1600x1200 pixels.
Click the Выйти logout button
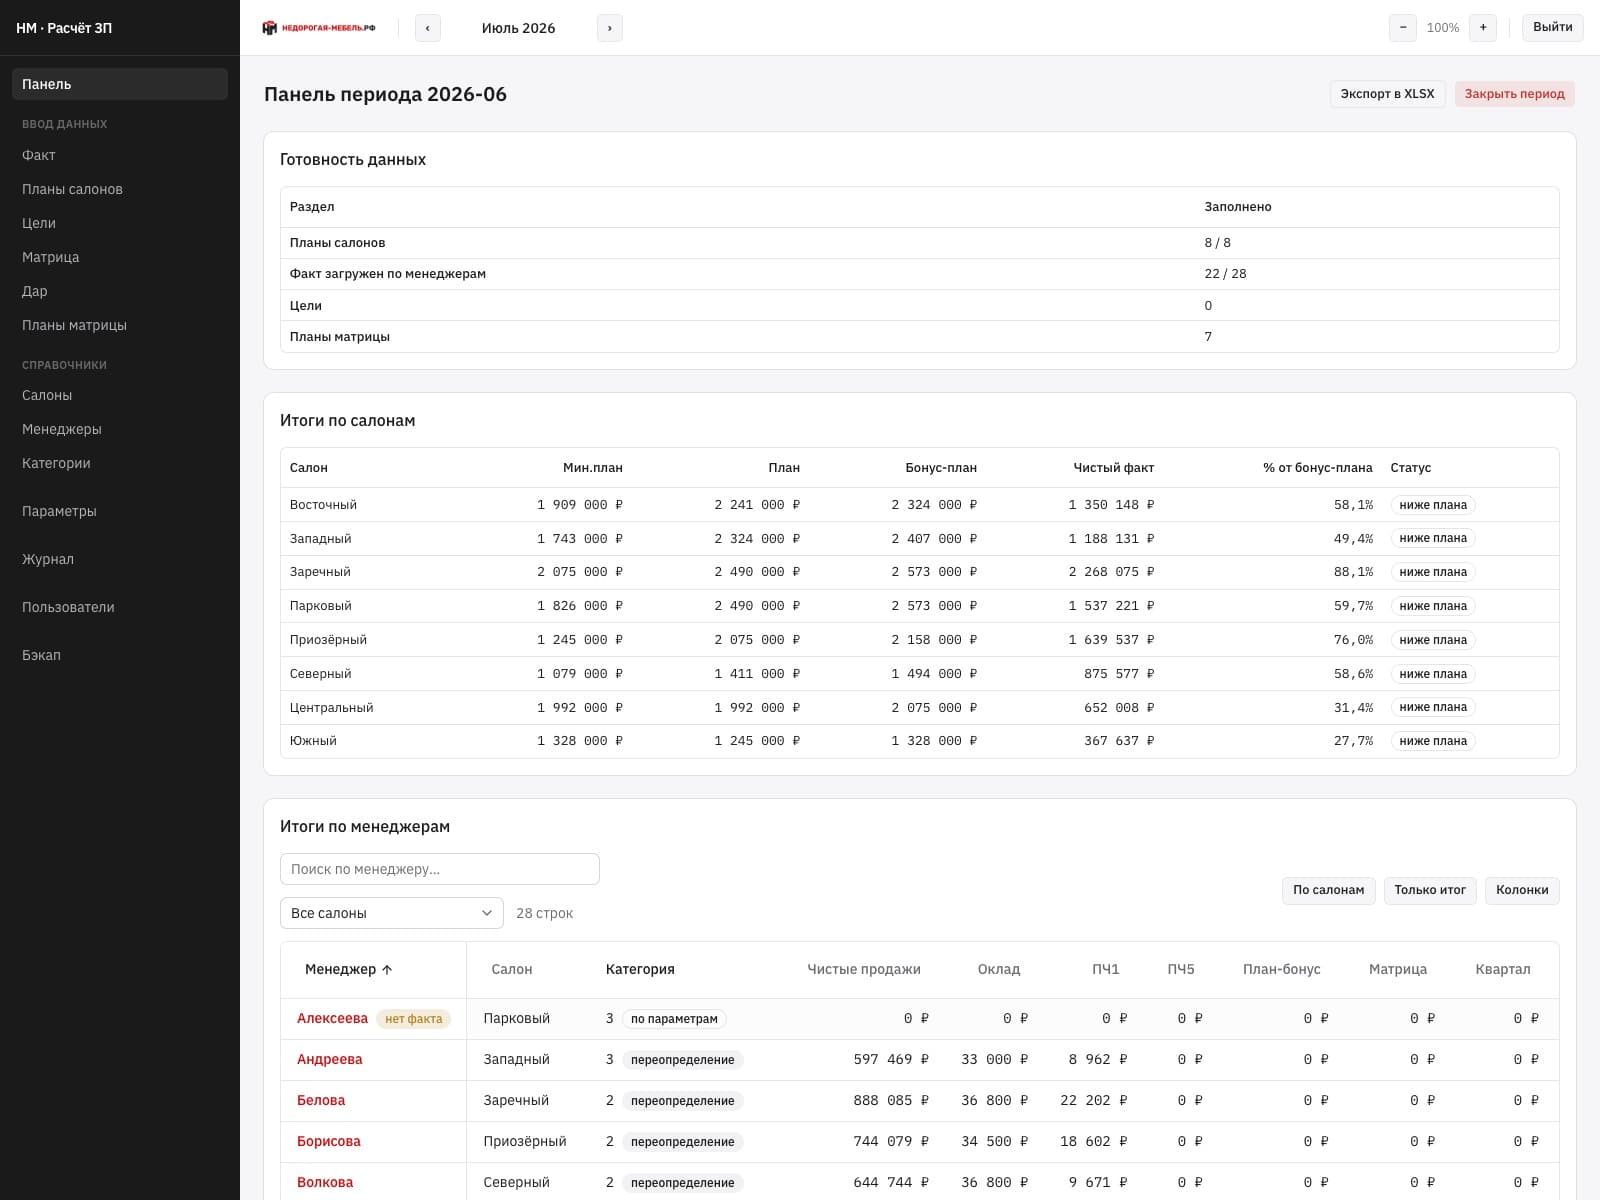(1552, 28)
